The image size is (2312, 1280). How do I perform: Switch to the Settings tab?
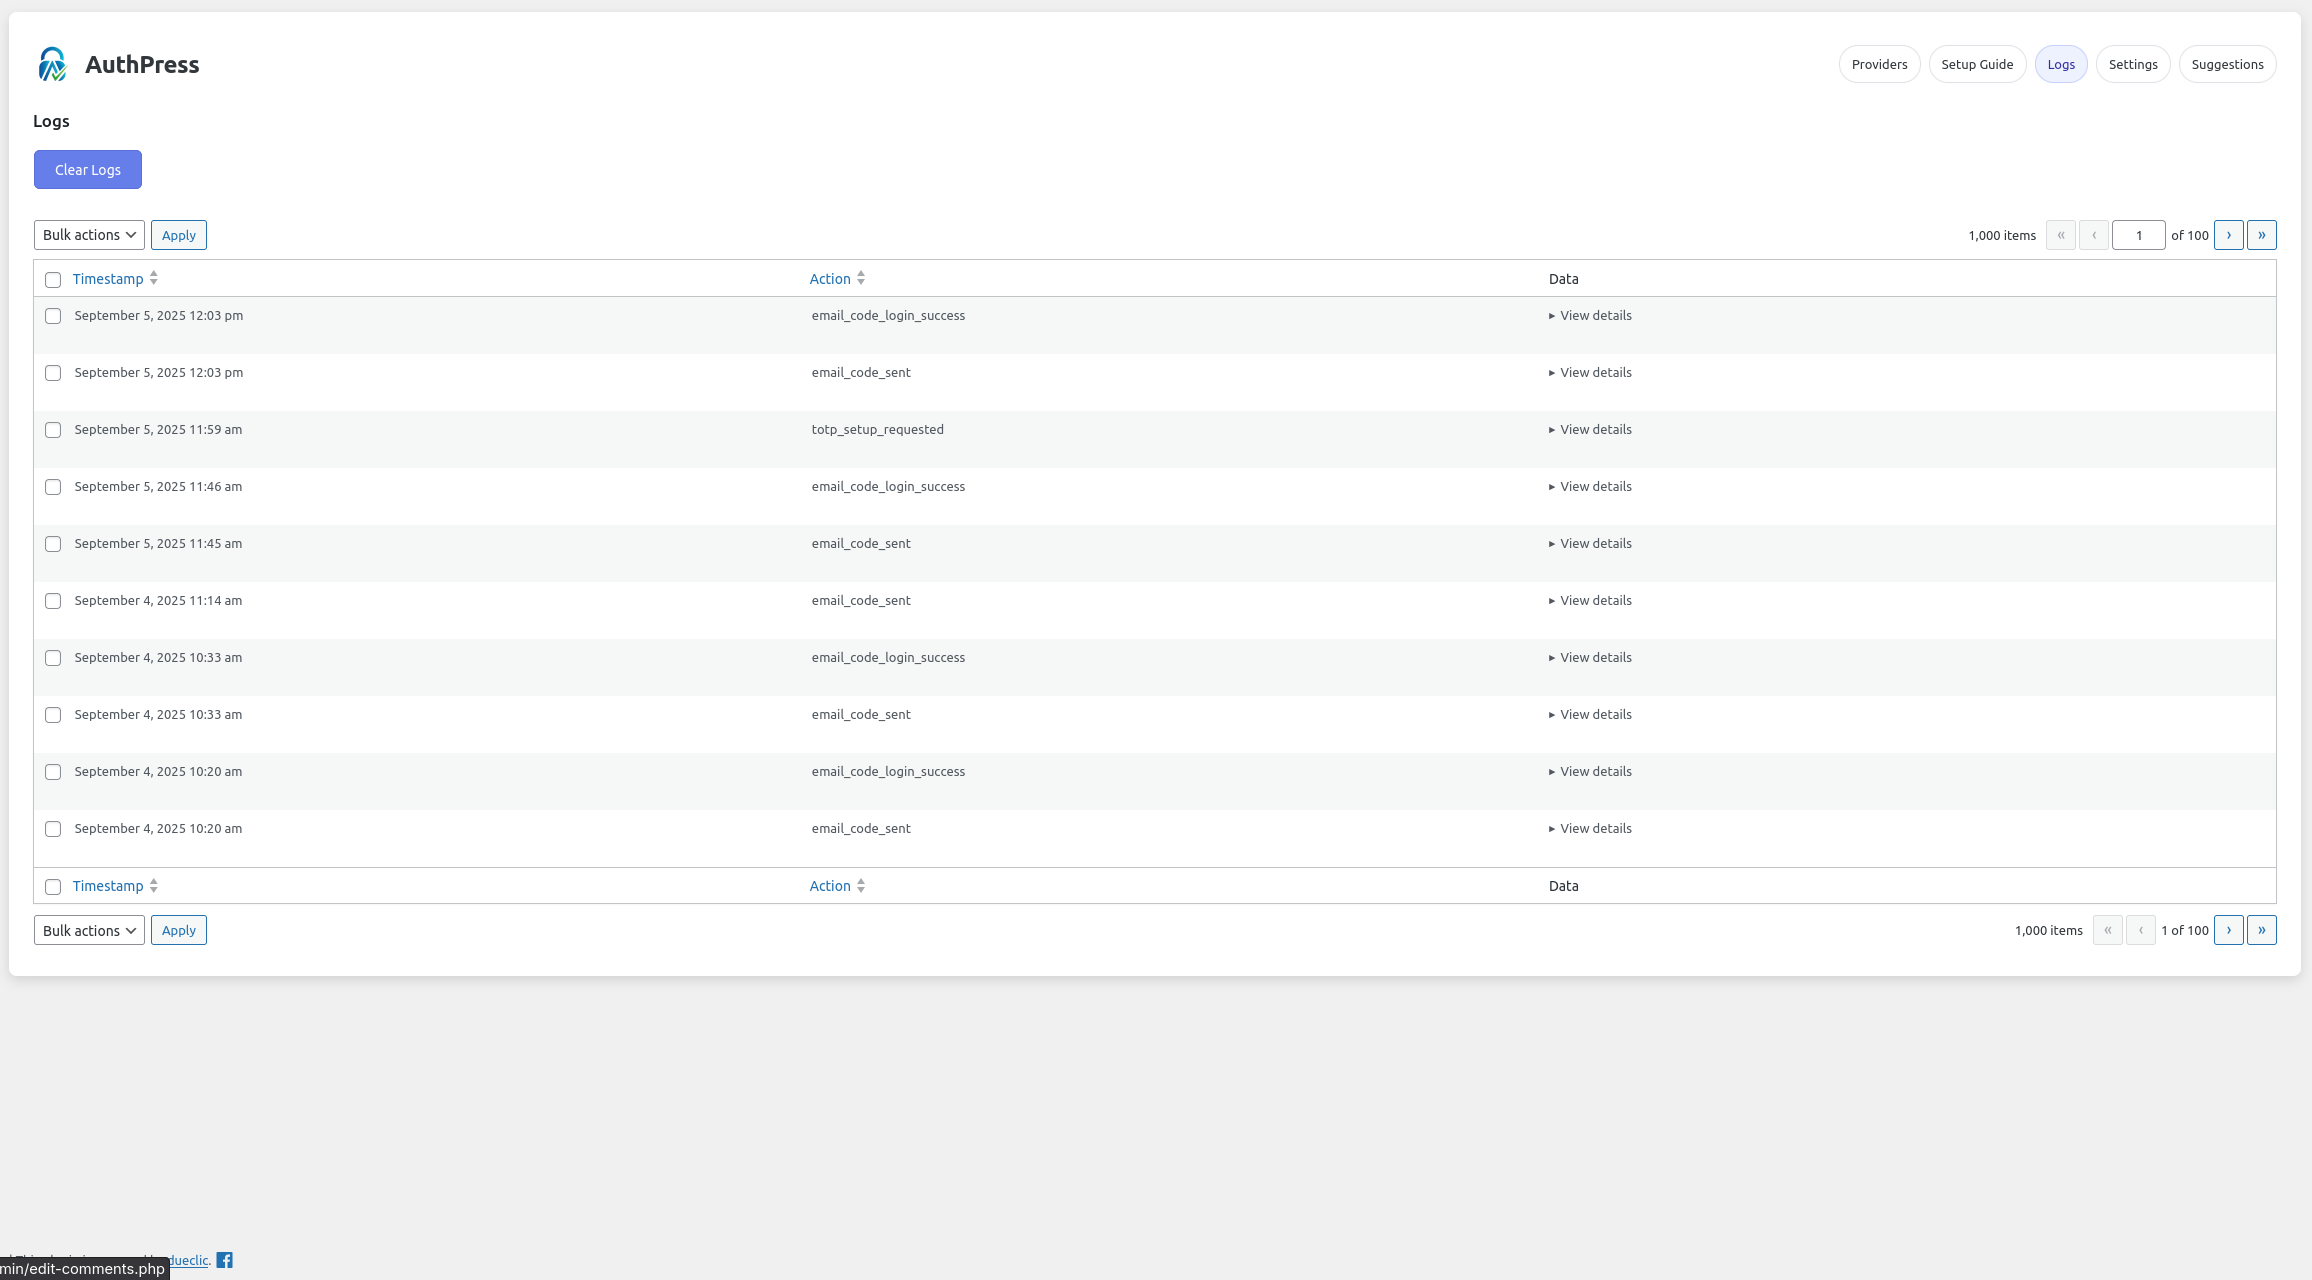click(x=2132, y=63)
